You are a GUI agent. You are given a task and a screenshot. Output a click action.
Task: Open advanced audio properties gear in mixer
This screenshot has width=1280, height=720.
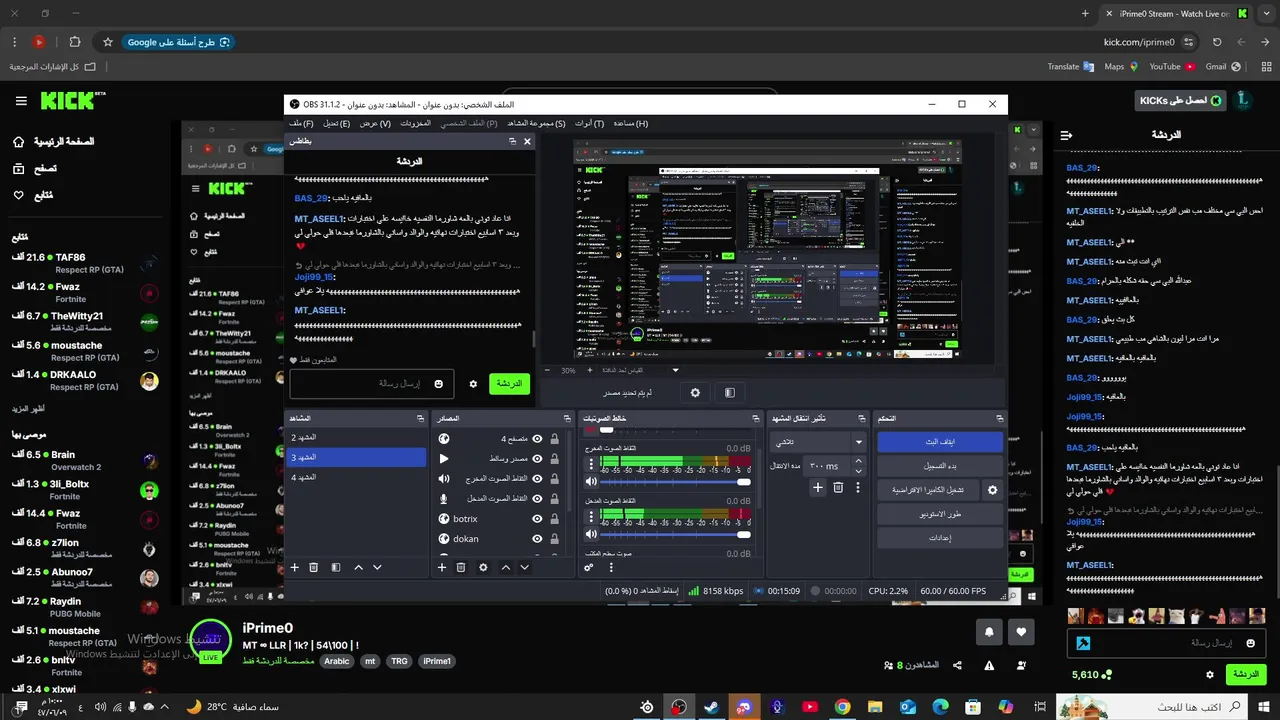pos(589,568)
